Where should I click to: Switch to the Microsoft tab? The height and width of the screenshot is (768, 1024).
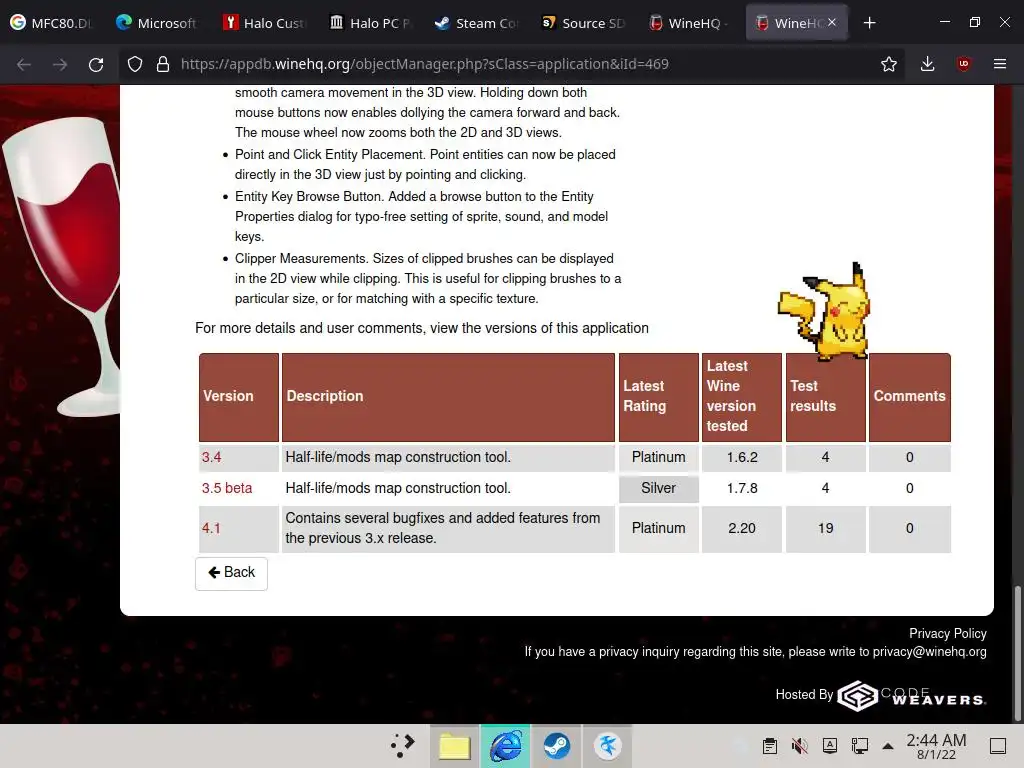click(157, 23)
